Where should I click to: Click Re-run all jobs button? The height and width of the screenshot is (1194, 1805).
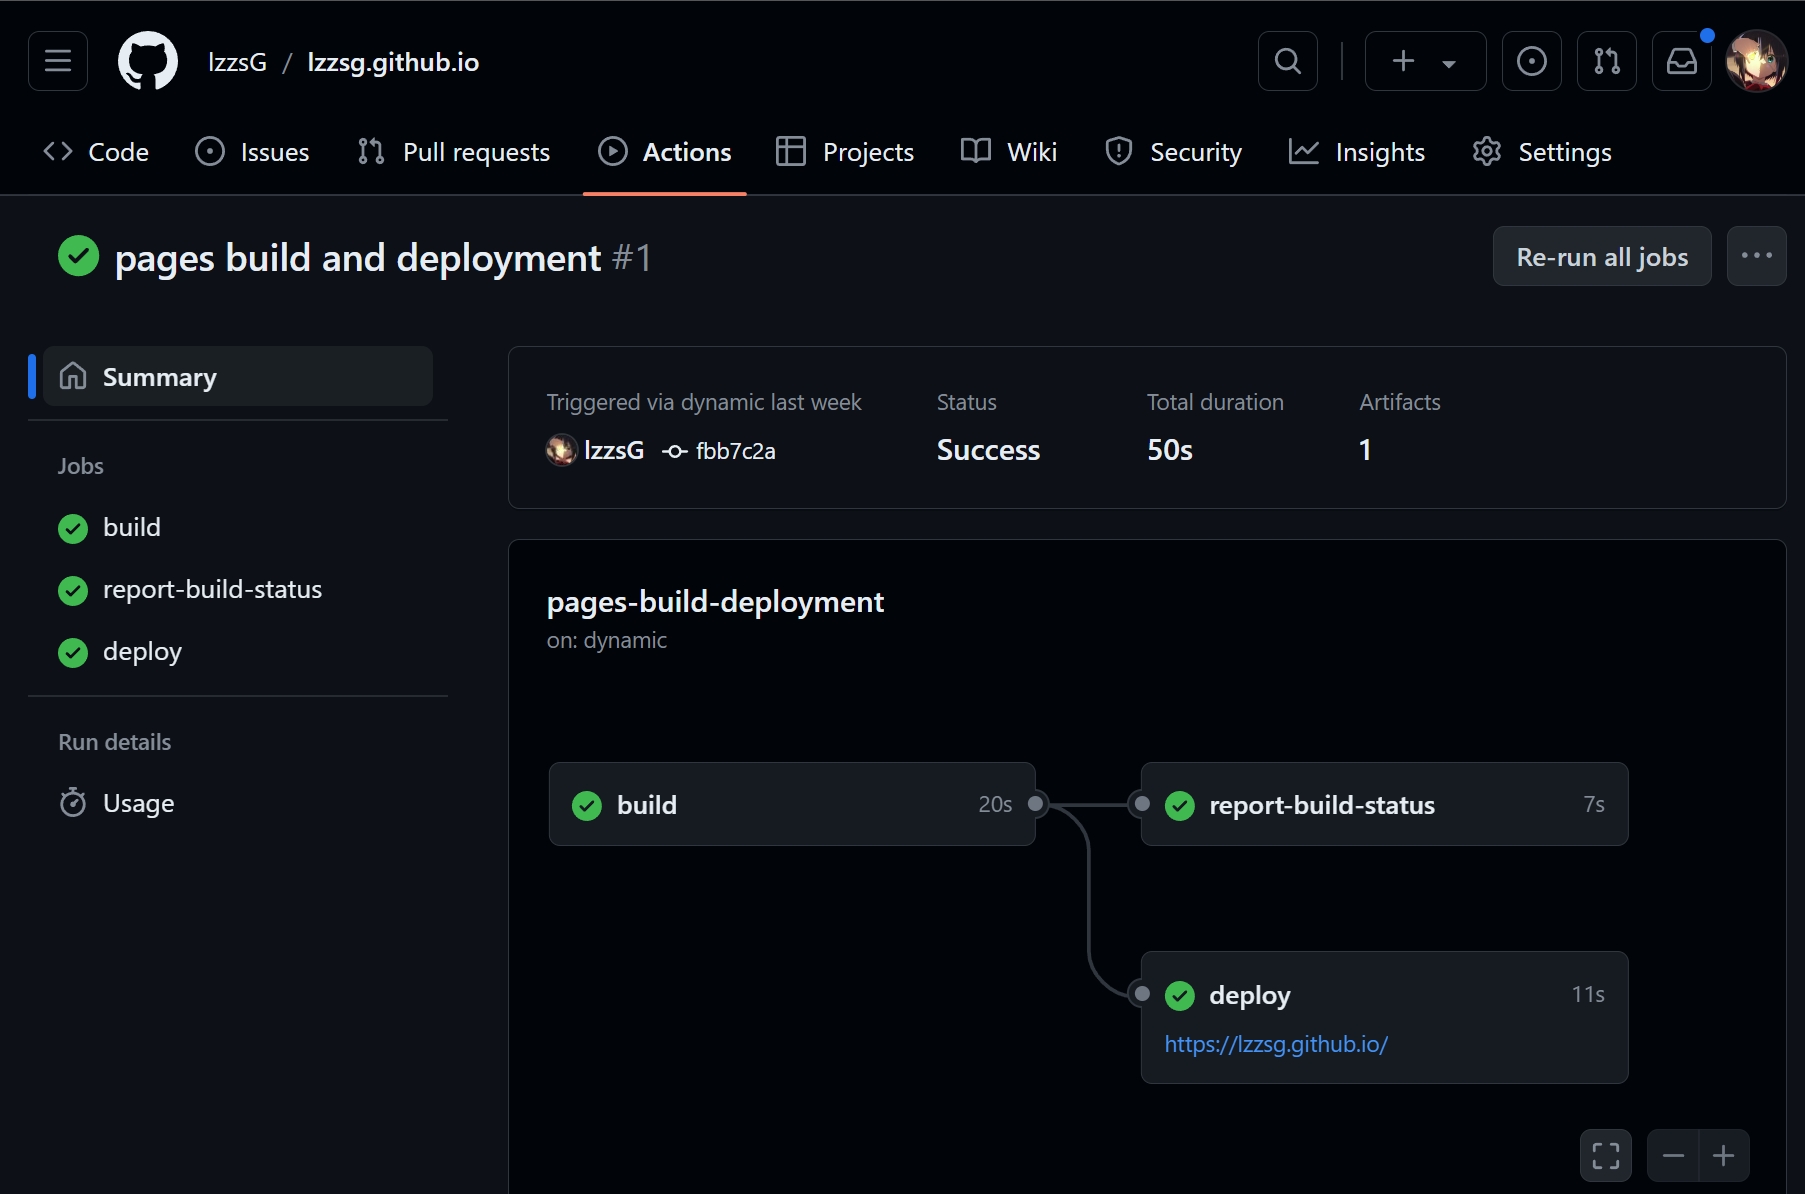1602,257
